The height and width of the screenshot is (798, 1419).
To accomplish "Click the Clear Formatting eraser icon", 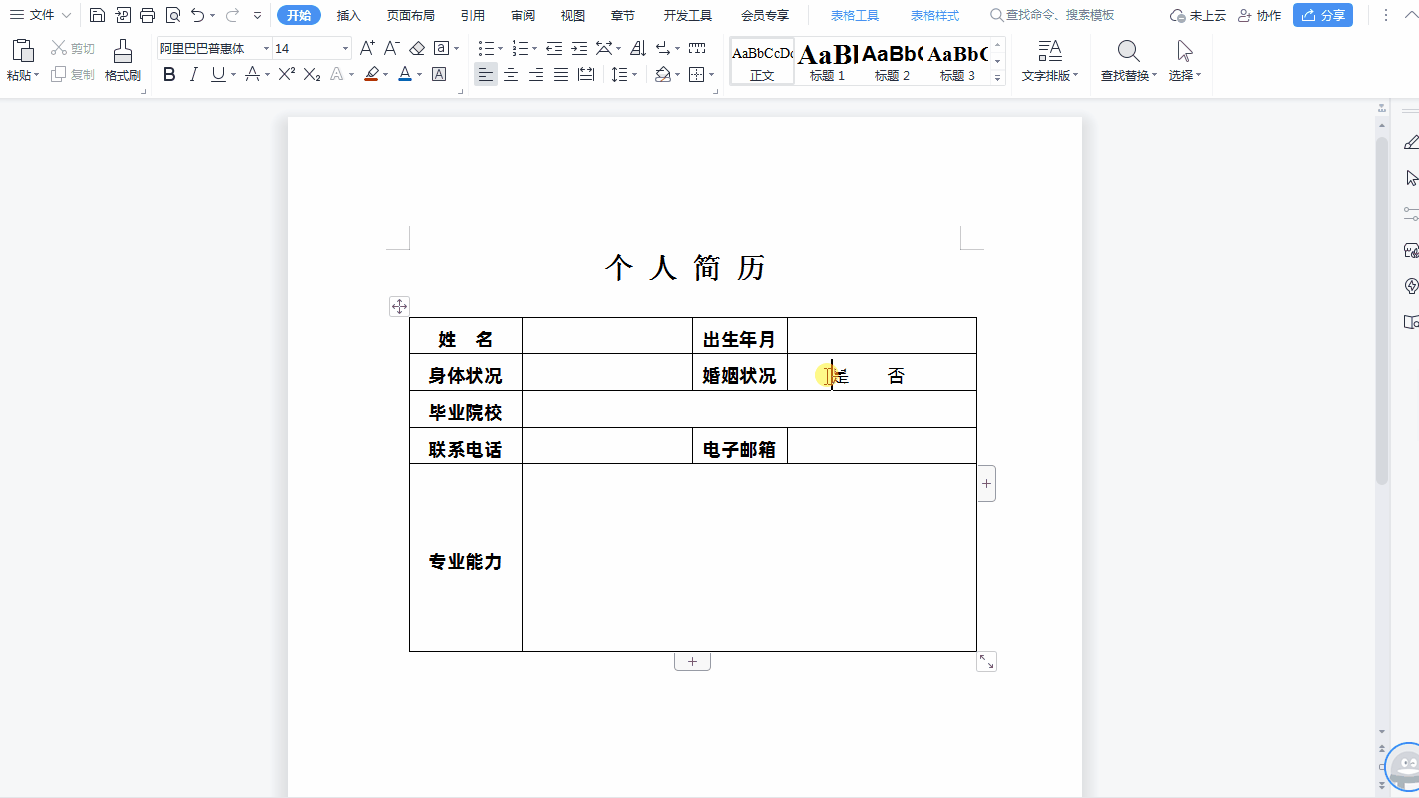I will click(x=417, y=48).
